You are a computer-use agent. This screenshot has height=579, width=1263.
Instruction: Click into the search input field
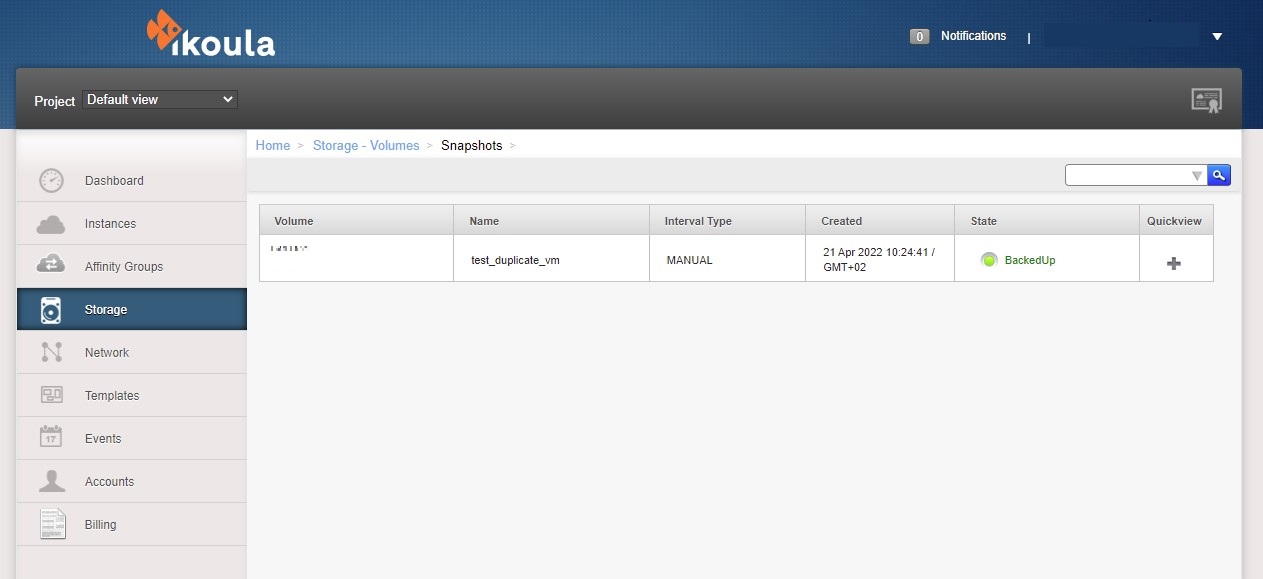(1128, 175)
